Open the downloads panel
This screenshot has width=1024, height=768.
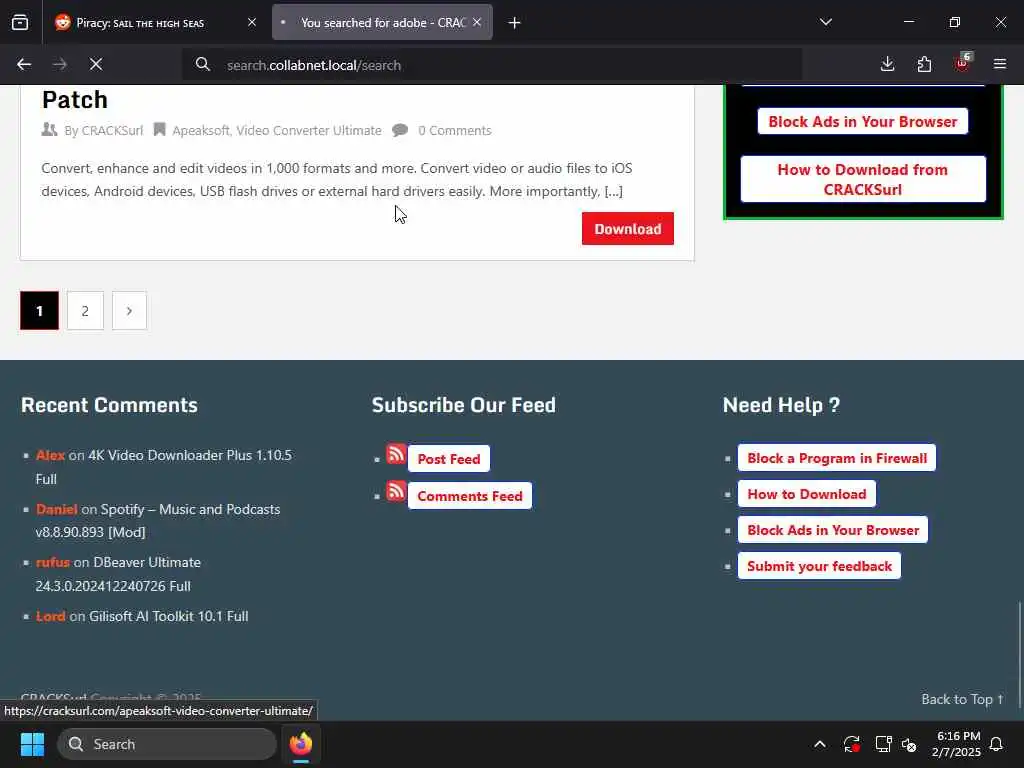pos(888,64)
